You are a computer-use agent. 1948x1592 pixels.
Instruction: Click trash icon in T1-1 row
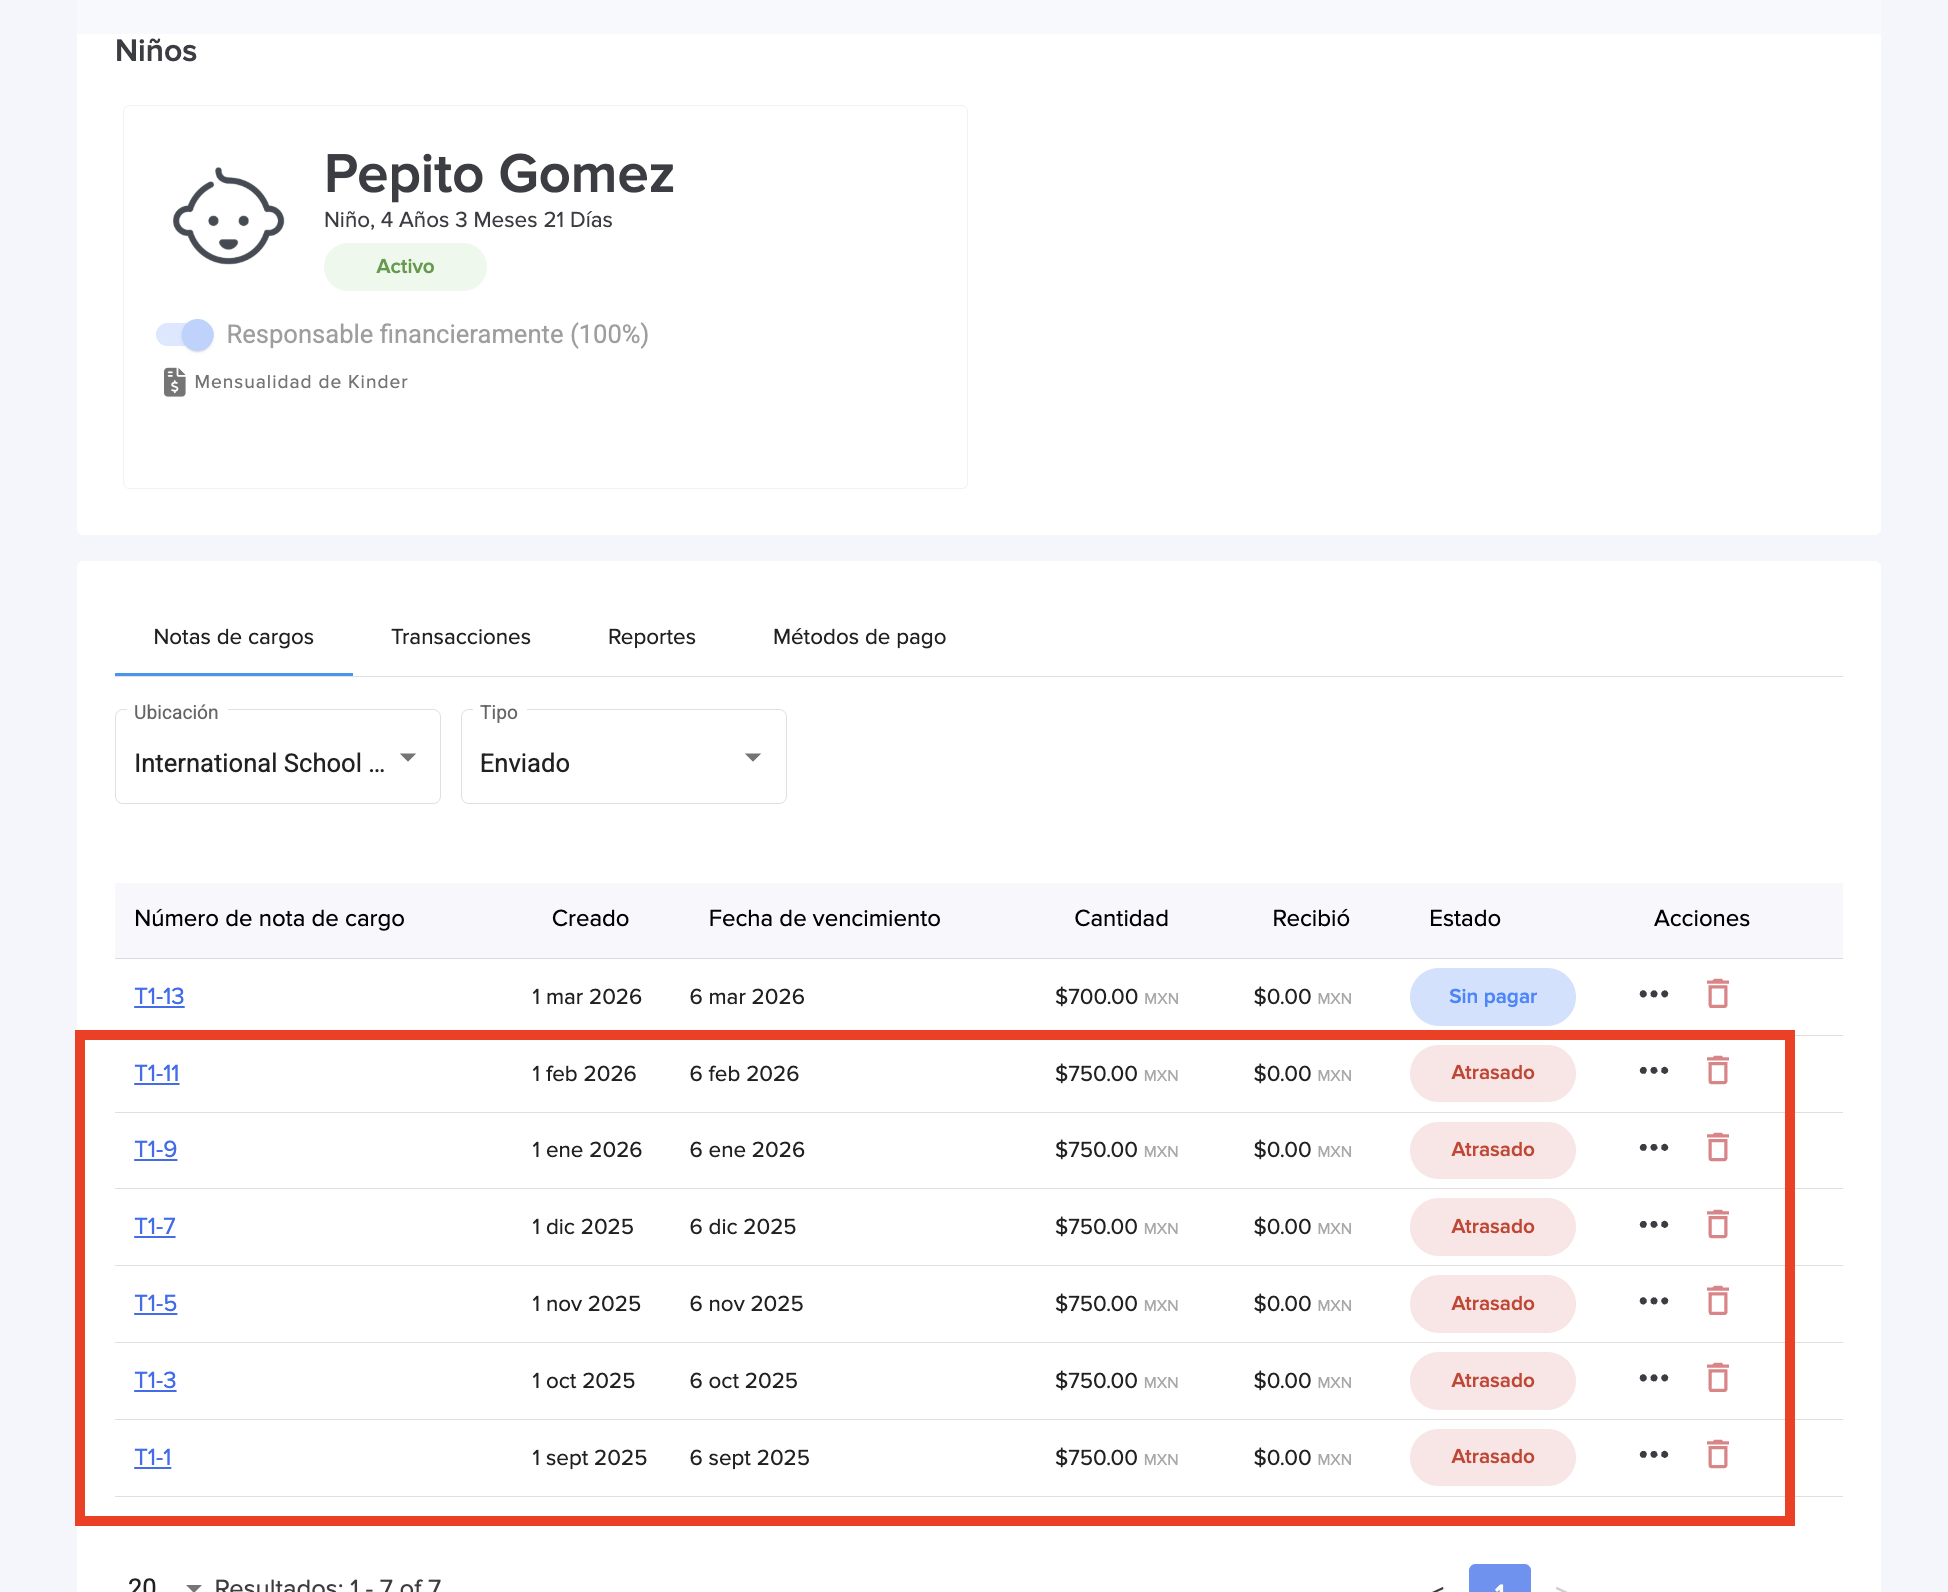tap(1717, 1455)
